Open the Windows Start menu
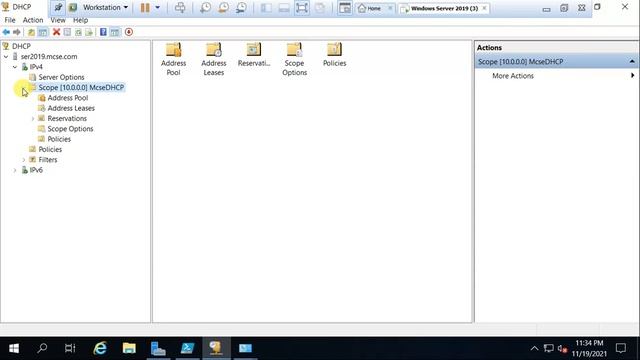Viewport: 640px width, 360px height. pos(14,348)
